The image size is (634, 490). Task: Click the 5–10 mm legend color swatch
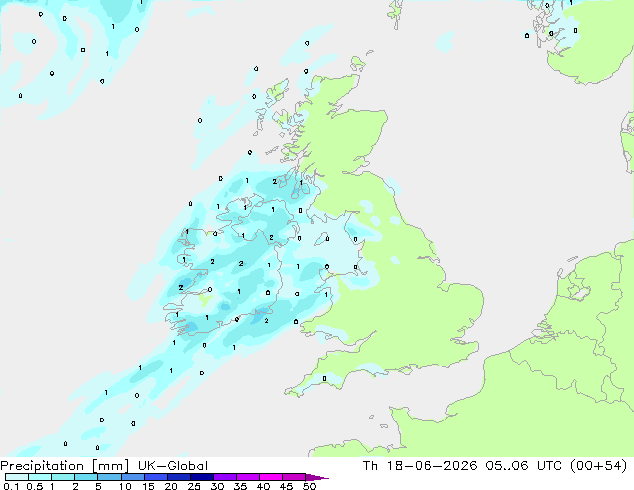pos(109,477)
